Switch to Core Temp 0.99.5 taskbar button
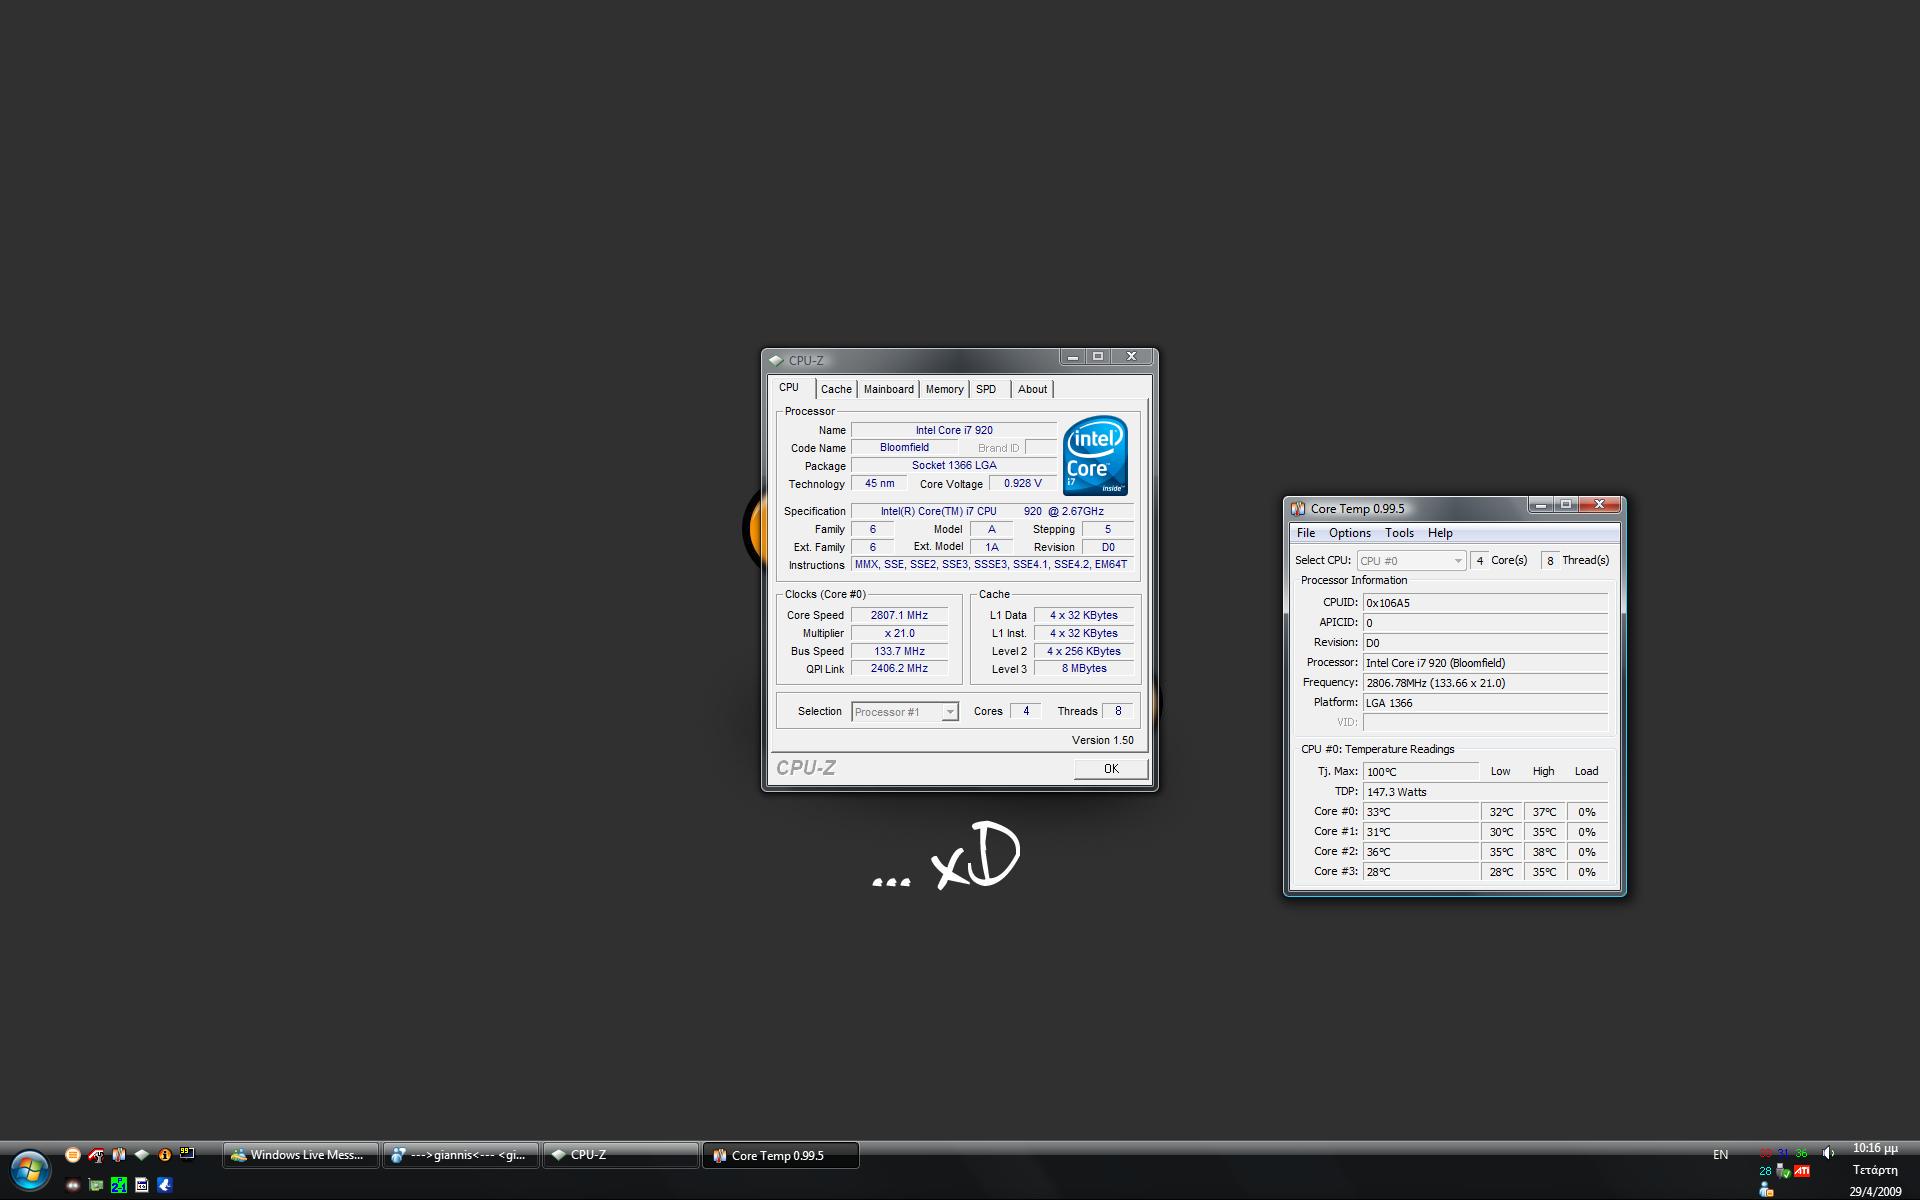The height and width of the screenshot is (1200, 1920). point(781,1155)
